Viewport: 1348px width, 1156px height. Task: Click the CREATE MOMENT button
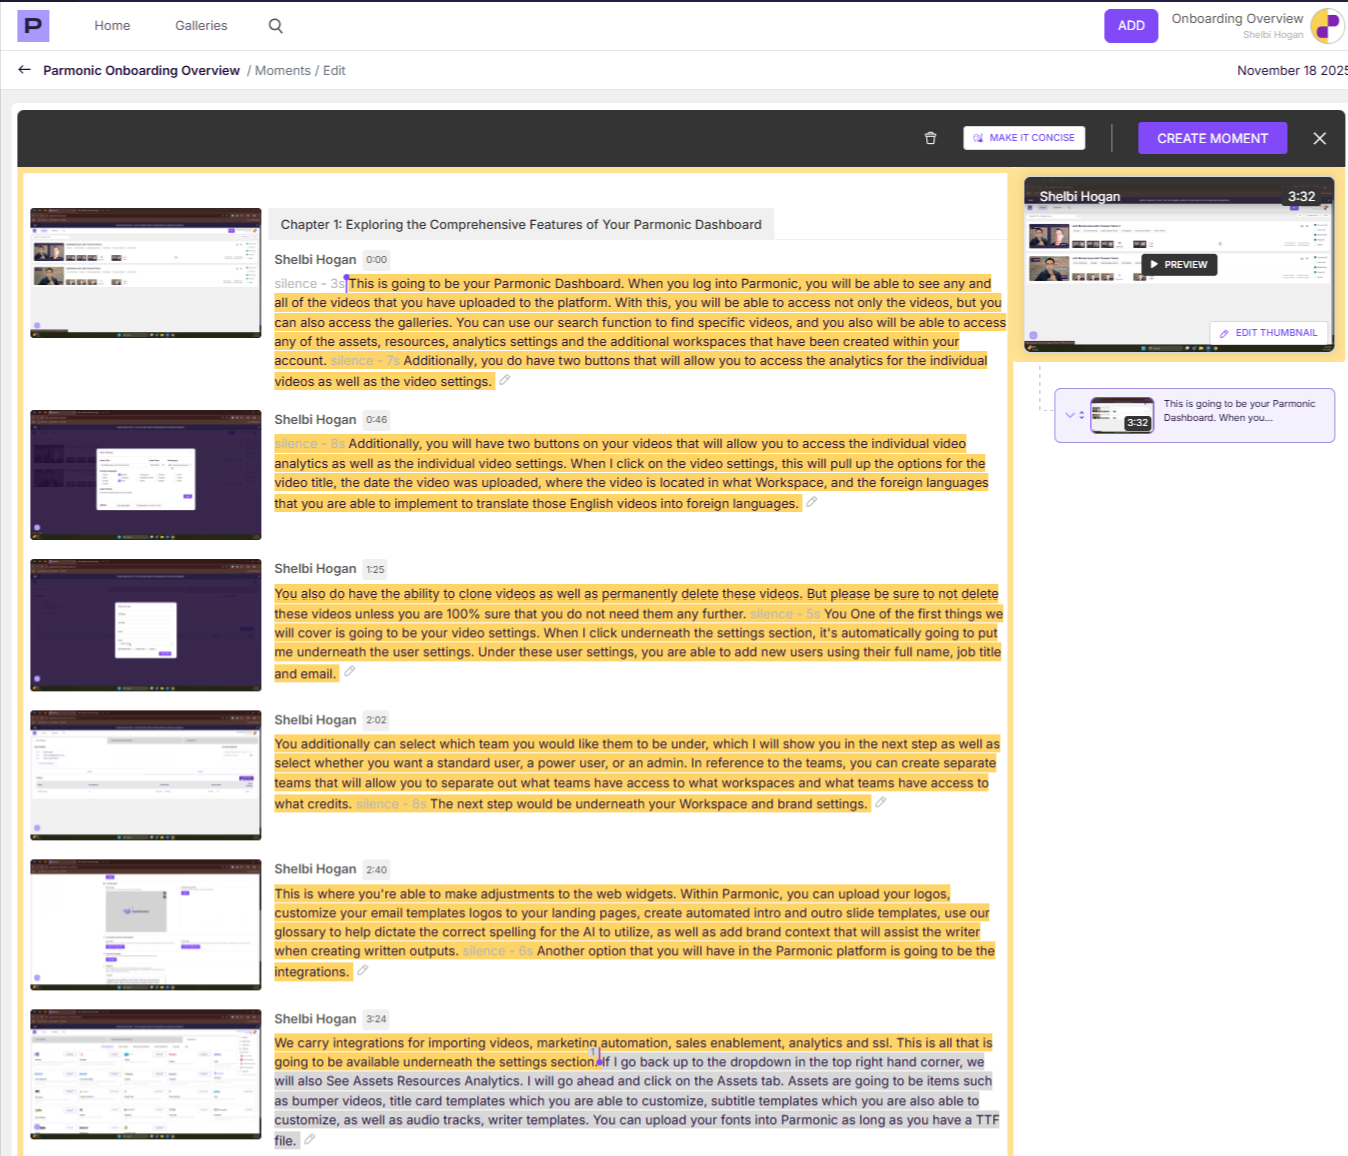pos(1212,138)
